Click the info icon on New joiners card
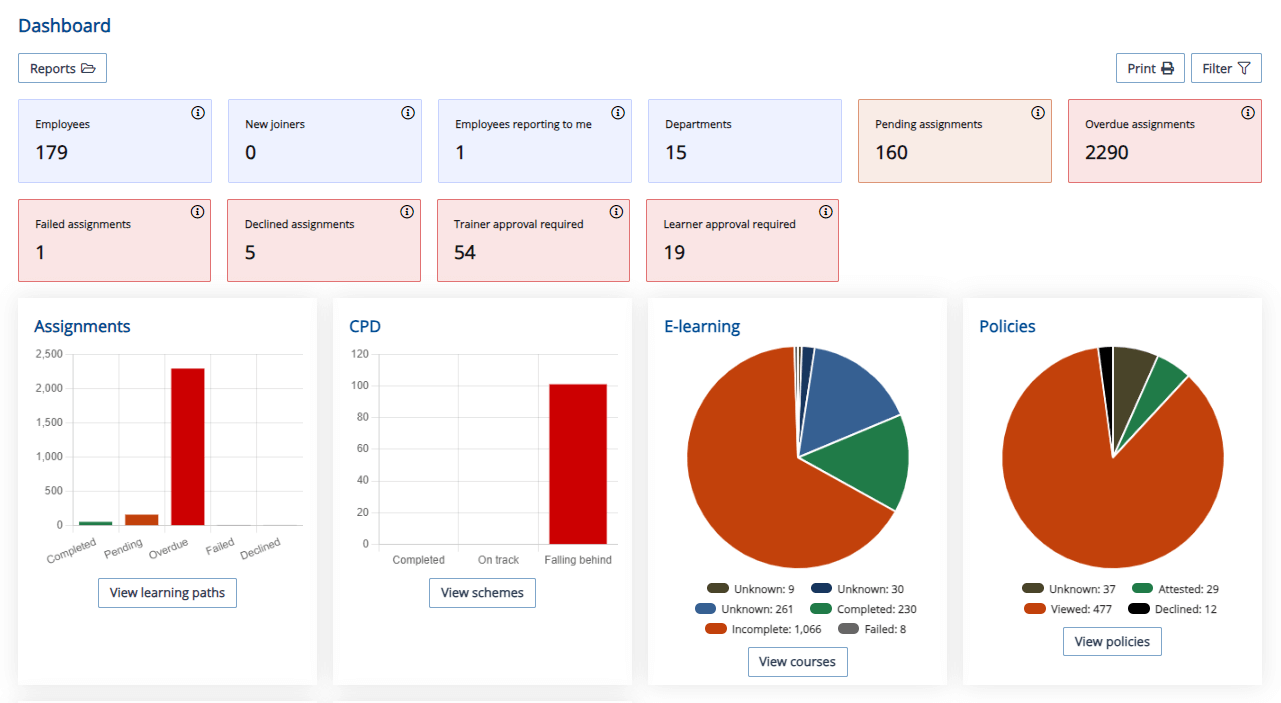Screen dimensions: 1281x703 (407, 113)
